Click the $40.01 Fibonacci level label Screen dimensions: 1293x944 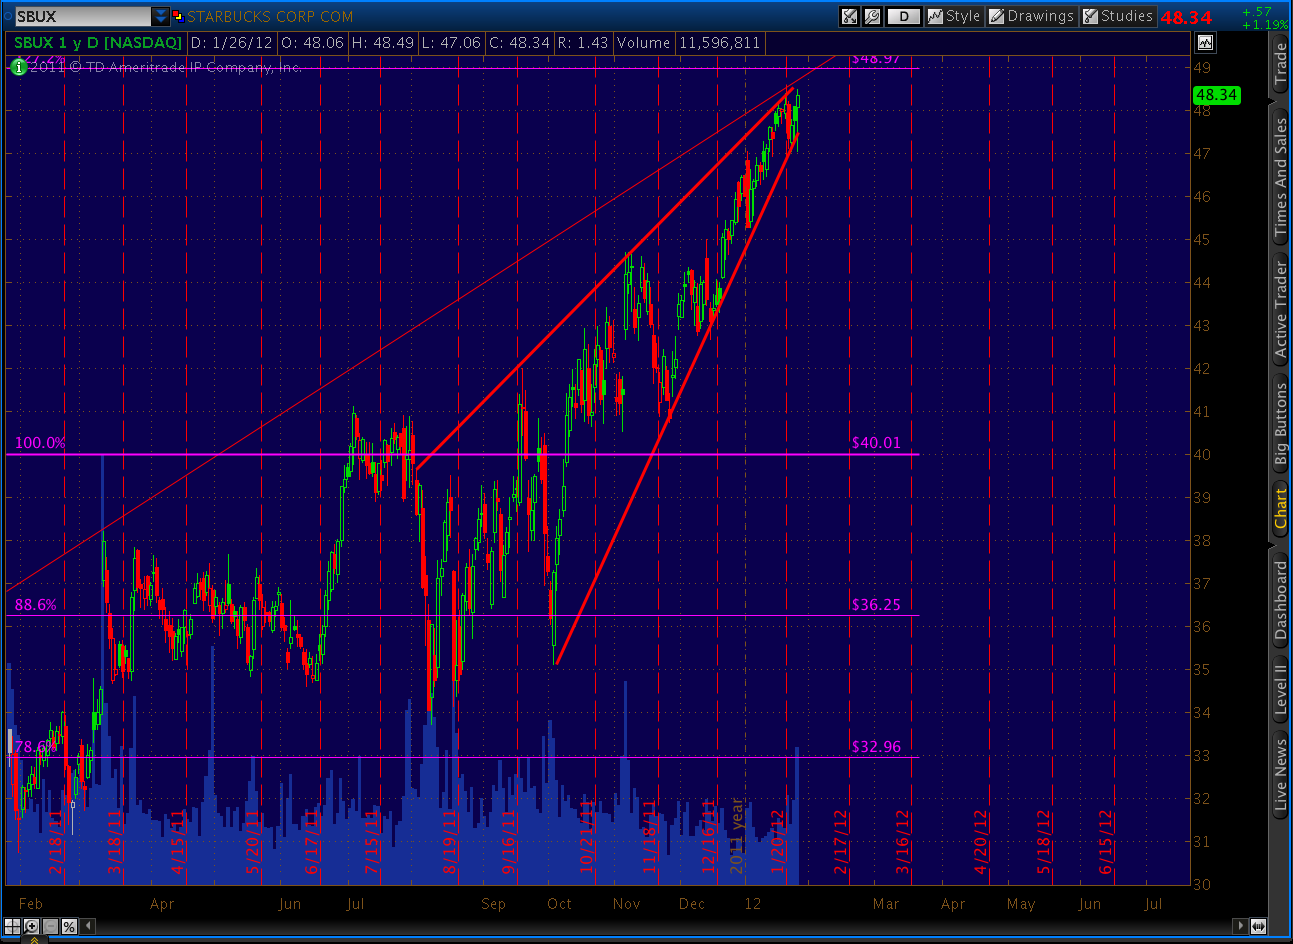click(876, 442)
